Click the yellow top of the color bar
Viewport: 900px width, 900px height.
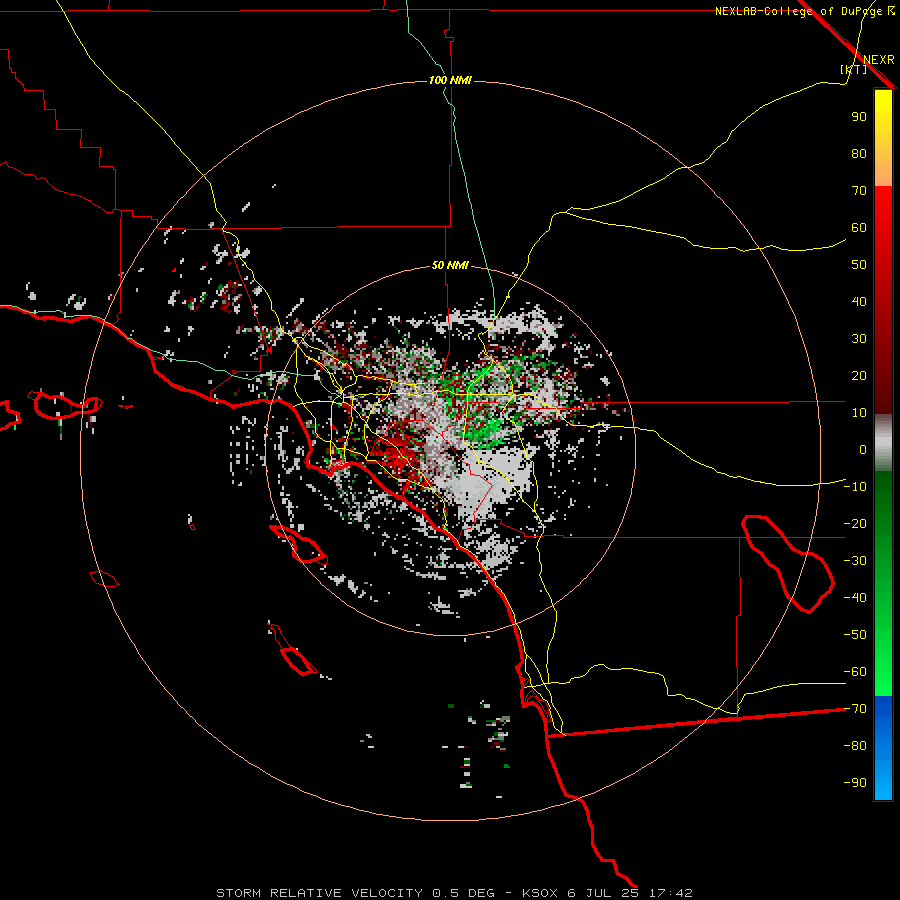coord(883,106)
